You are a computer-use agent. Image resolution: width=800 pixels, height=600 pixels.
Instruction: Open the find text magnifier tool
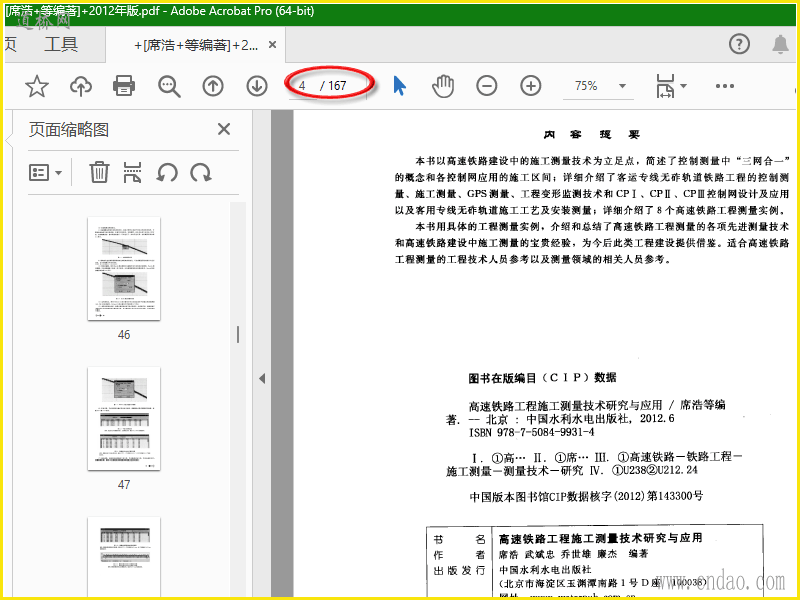(169, 86)
